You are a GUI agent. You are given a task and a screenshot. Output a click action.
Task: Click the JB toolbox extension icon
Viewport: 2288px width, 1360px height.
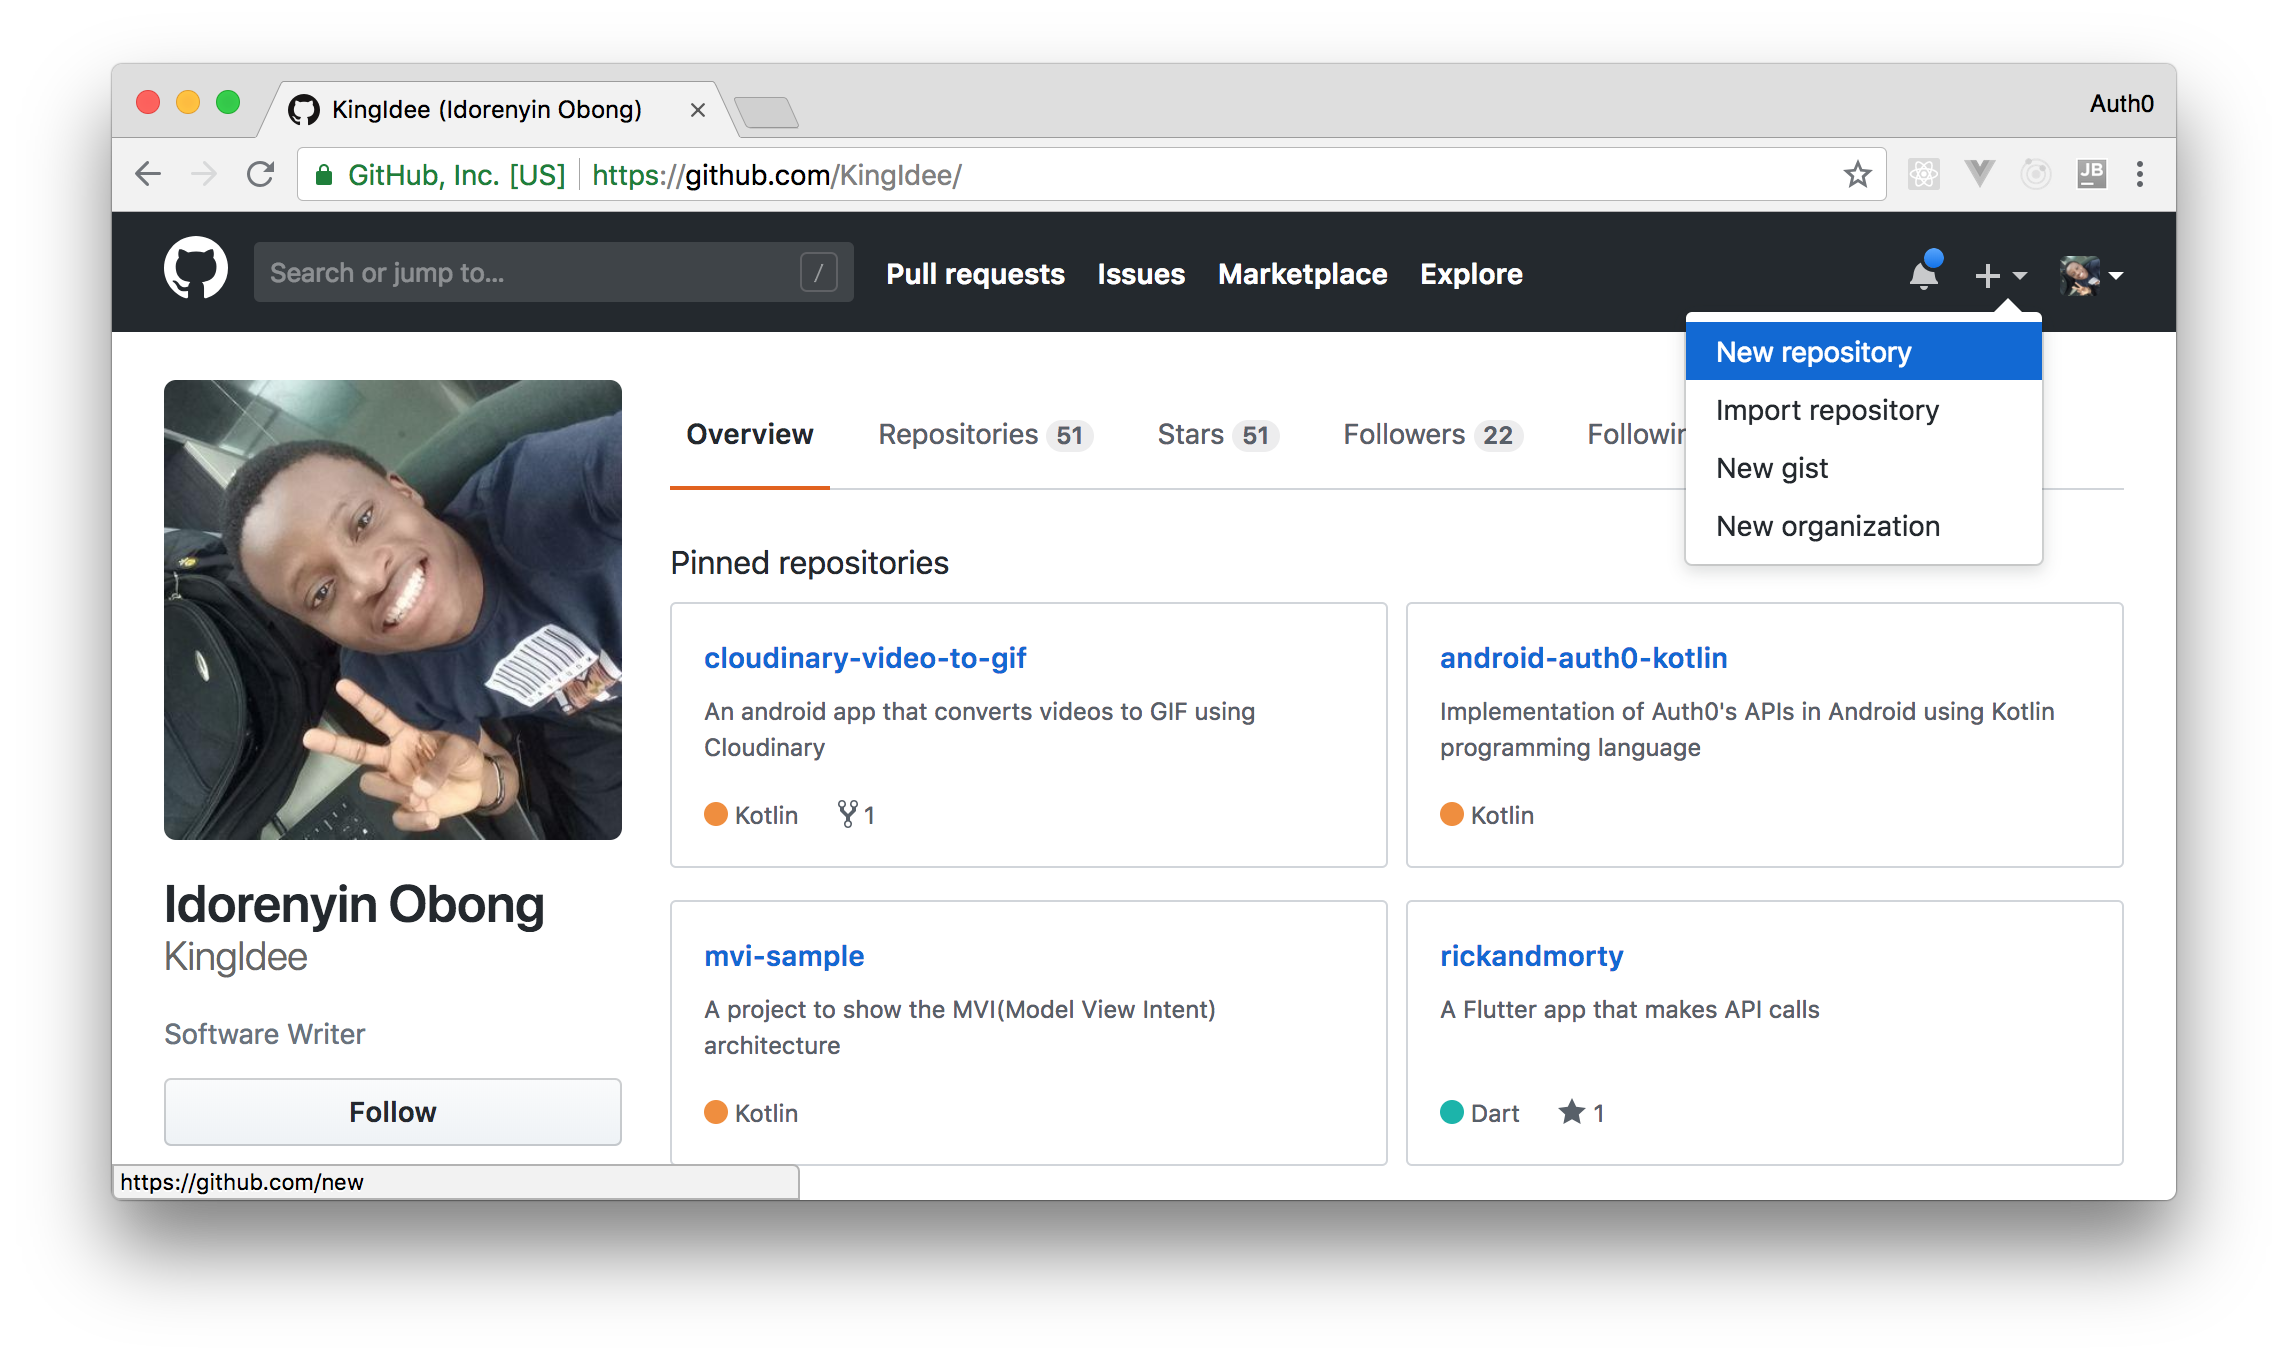point(2091,175)
